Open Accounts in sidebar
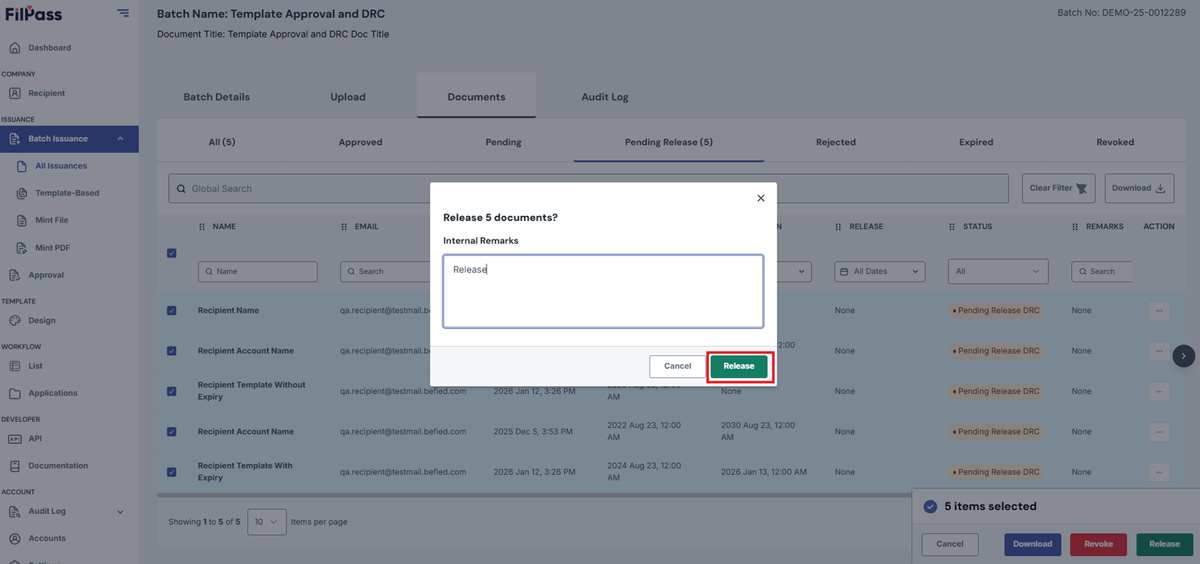This screenshot has height=564, width=1200. (47, 538)
